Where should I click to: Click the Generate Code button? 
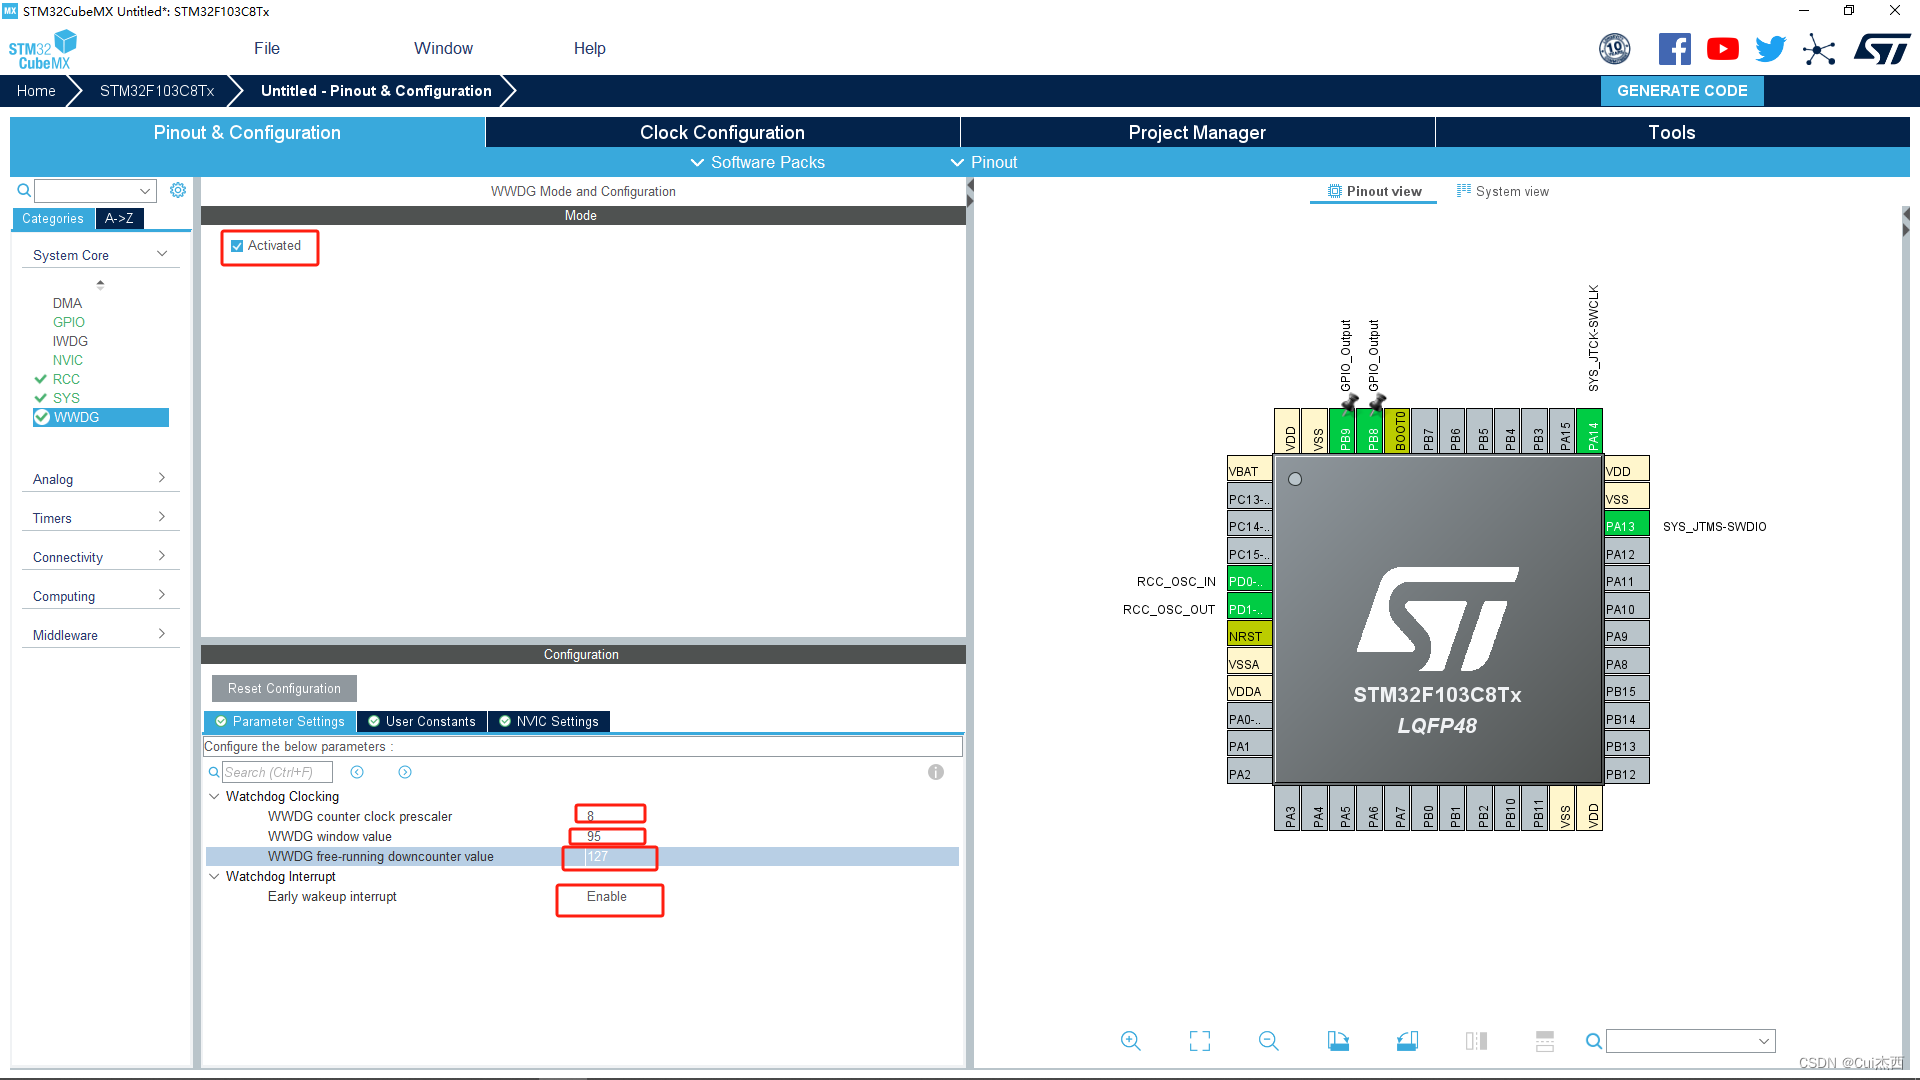1681,90
